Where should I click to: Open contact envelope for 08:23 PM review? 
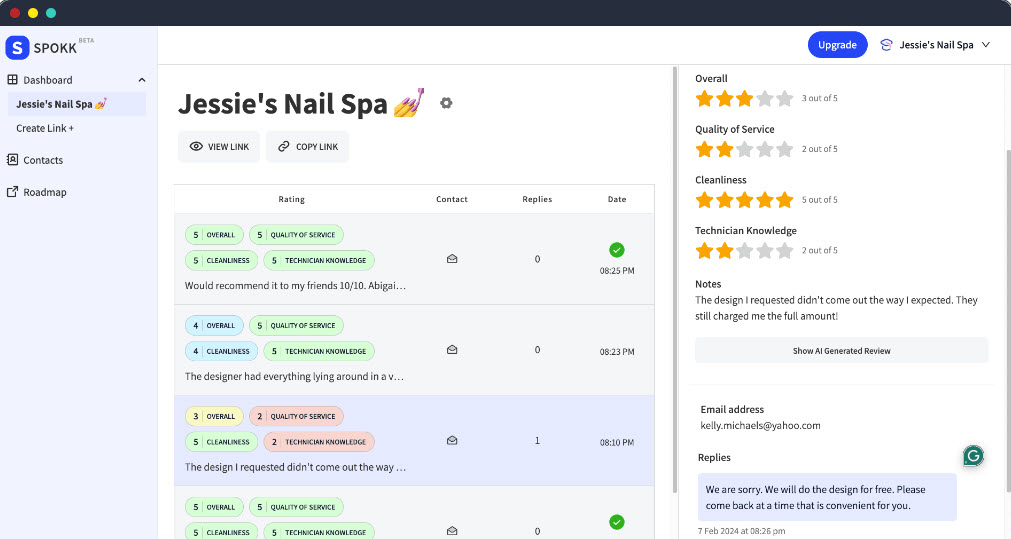pyautogui.click(x=452, y=350)
